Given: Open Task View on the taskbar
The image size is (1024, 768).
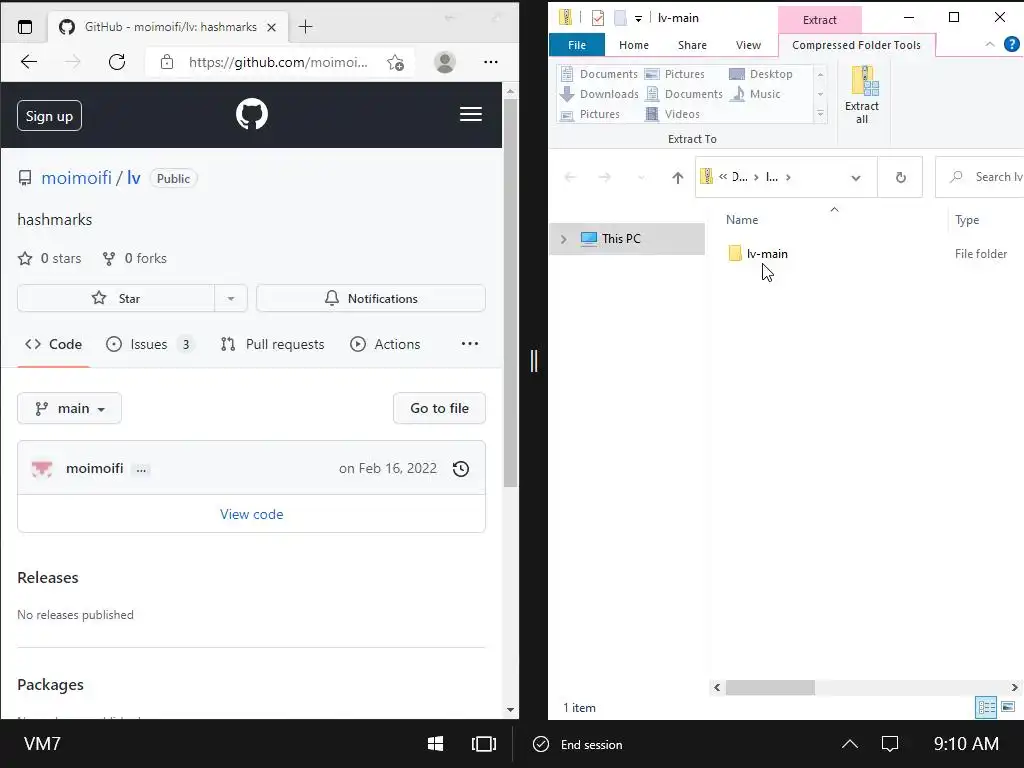Looking at the screenshot, I should [x=484, y=744].
